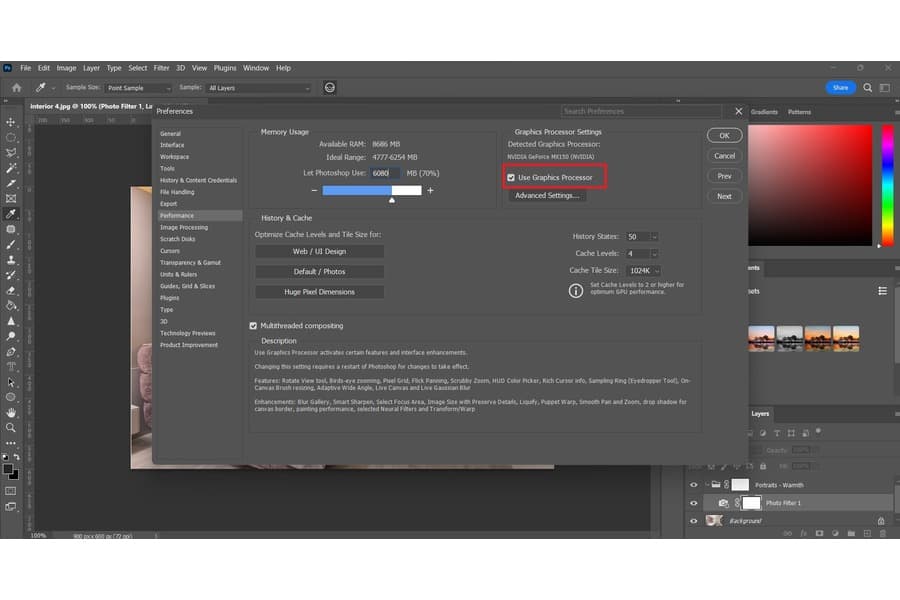
Task: Select the Frame tool
Action: (x=11, y=199)
